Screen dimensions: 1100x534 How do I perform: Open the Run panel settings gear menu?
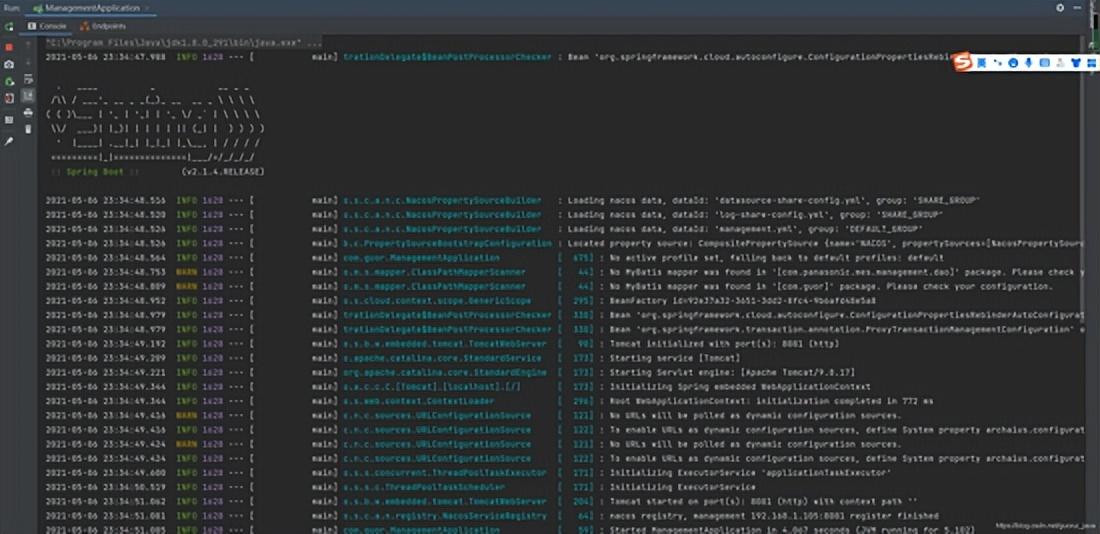click(x=1060, y=7)
